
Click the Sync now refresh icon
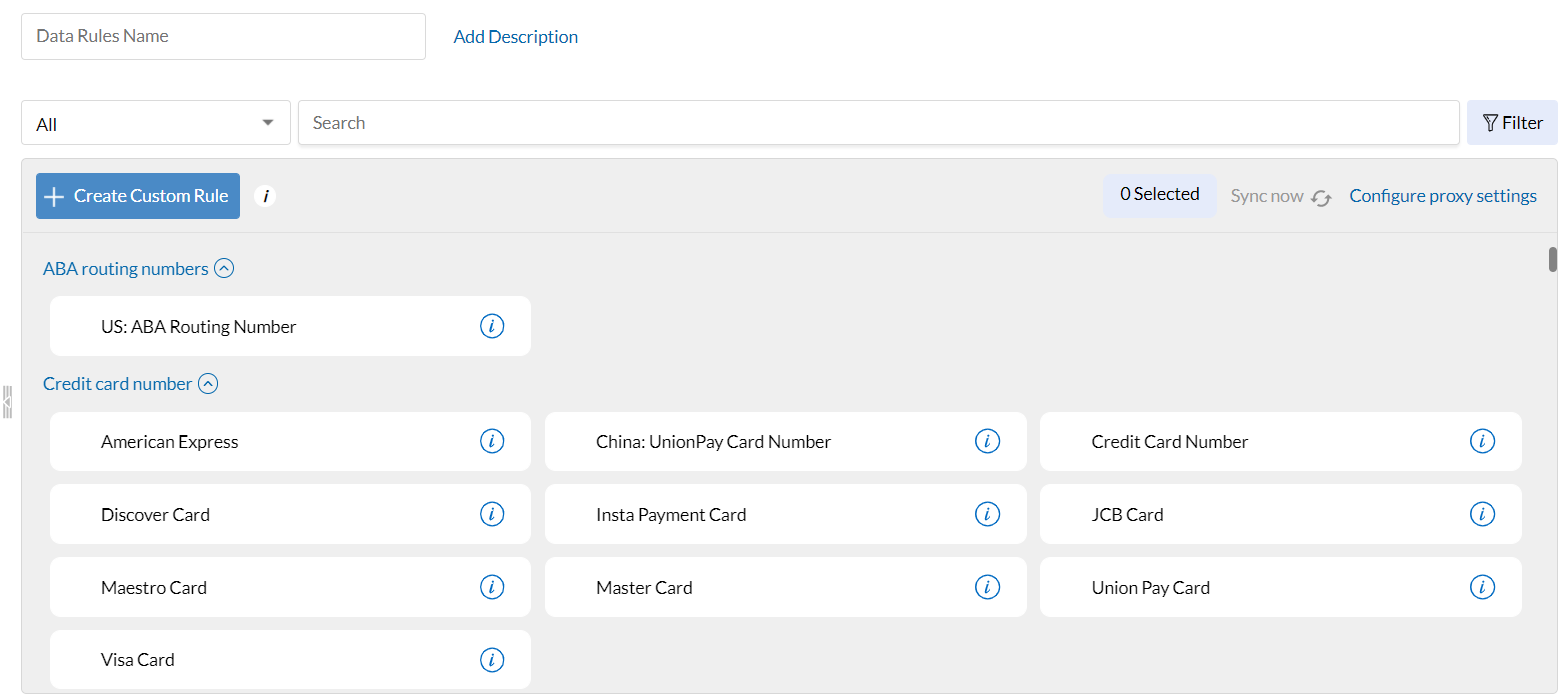[1321, 197]
